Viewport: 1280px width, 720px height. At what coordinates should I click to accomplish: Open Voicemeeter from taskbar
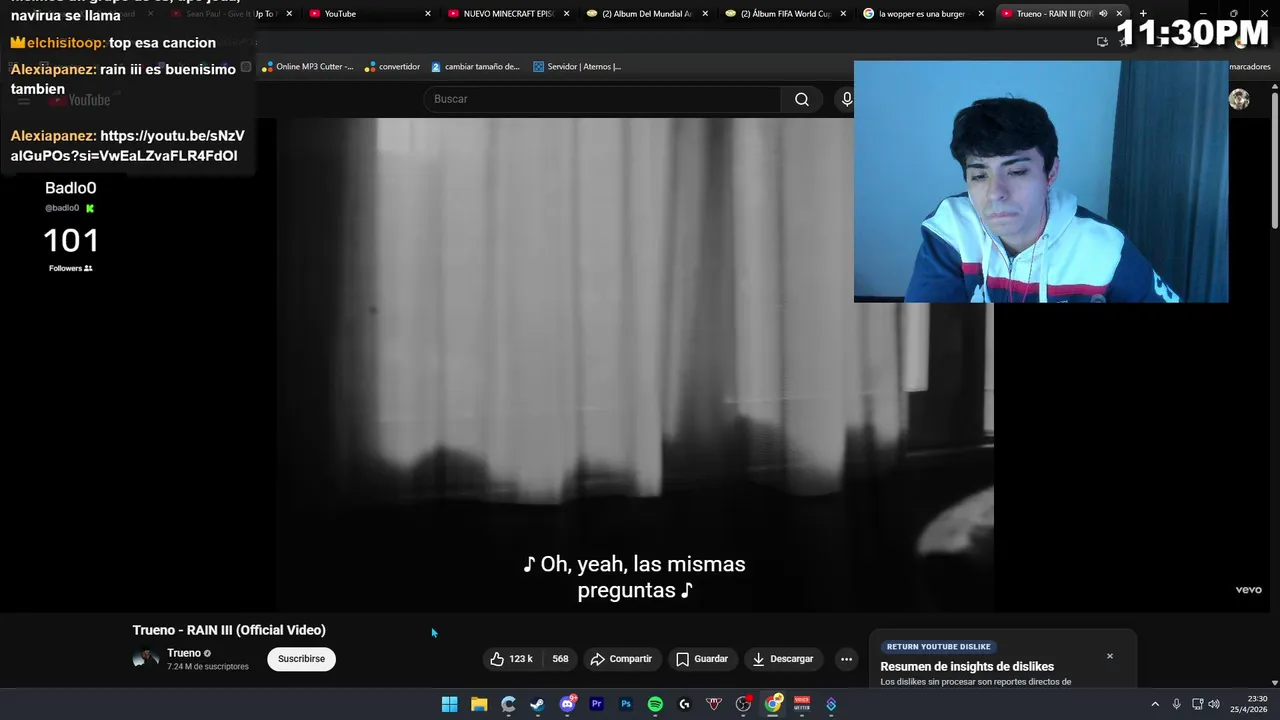[802, 704]
